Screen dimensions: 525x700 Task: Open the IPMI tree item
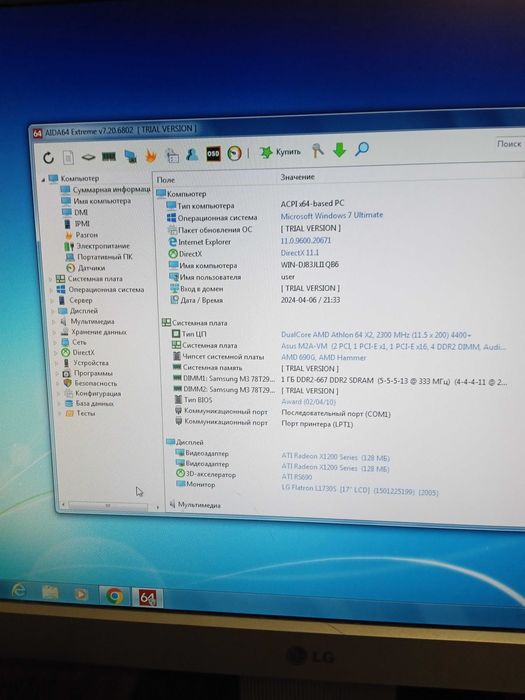[76, 223]
